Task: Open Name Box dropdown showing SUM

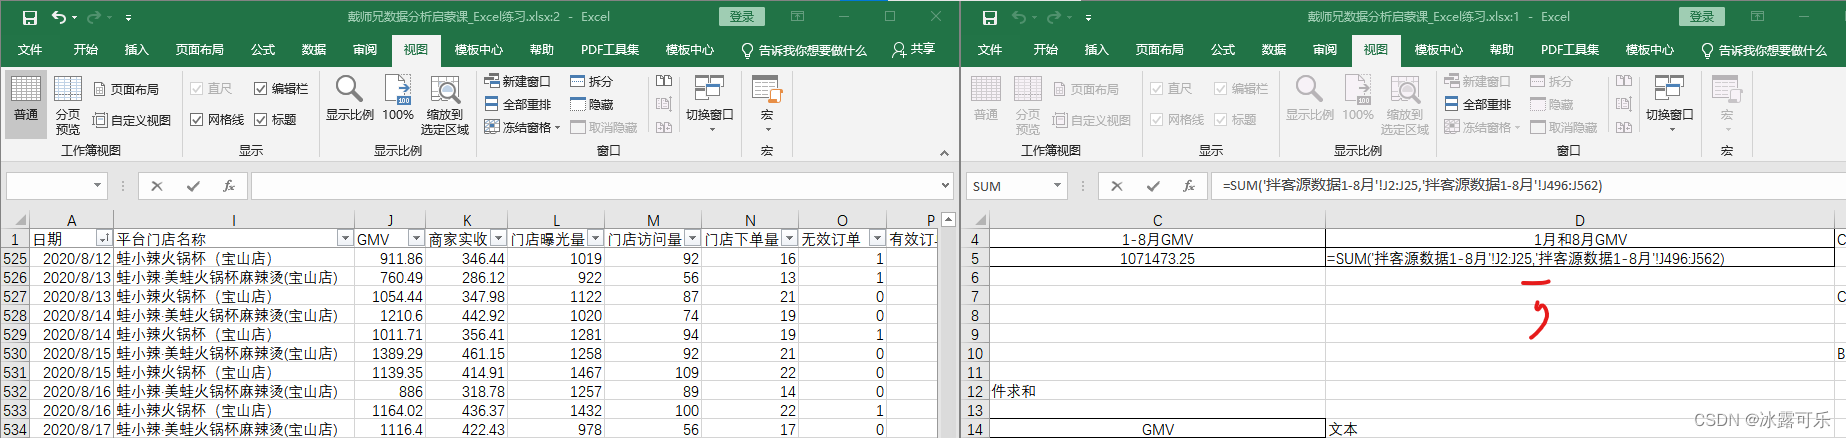Action: click(1057, 186)
